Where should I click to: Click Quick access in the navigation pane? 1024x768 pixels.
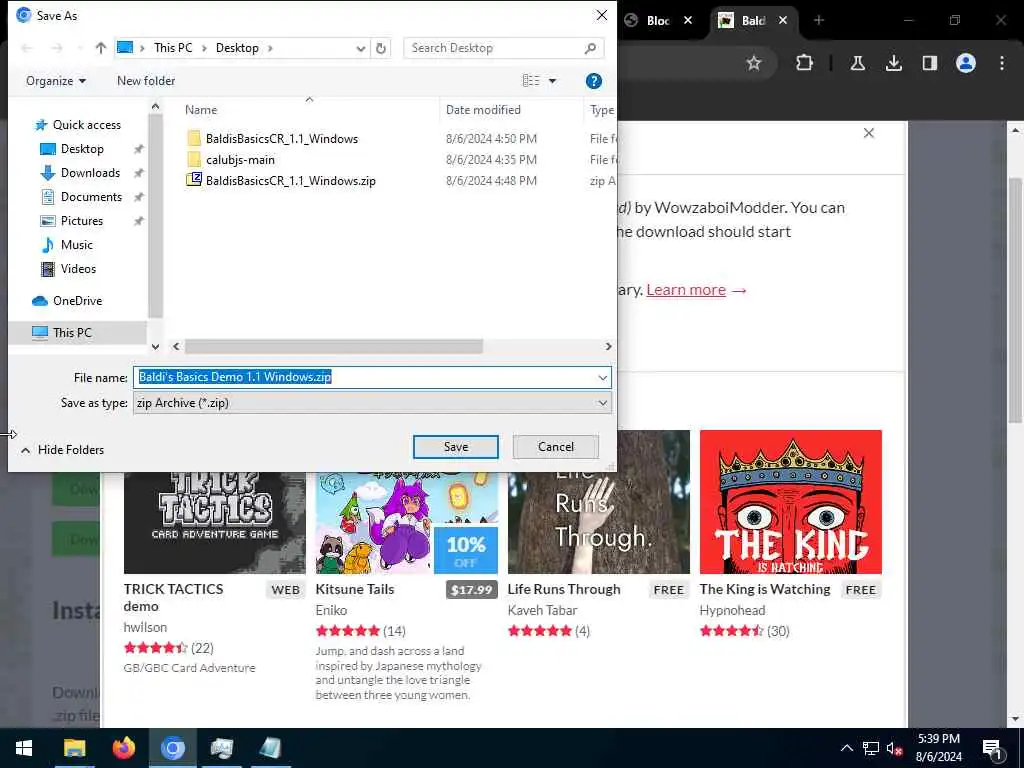point(86,125)
